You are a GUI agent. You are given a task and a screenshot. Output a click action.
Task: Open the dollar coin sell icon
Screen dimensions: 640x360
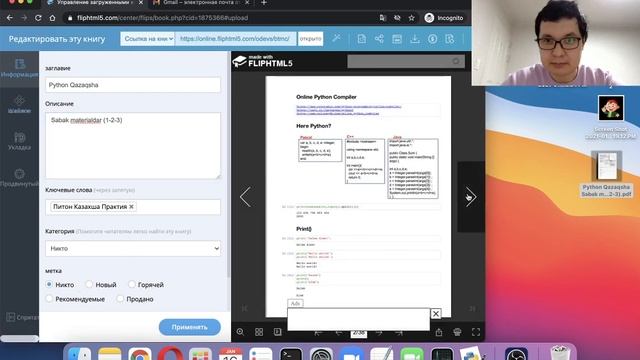click(432, 39)
